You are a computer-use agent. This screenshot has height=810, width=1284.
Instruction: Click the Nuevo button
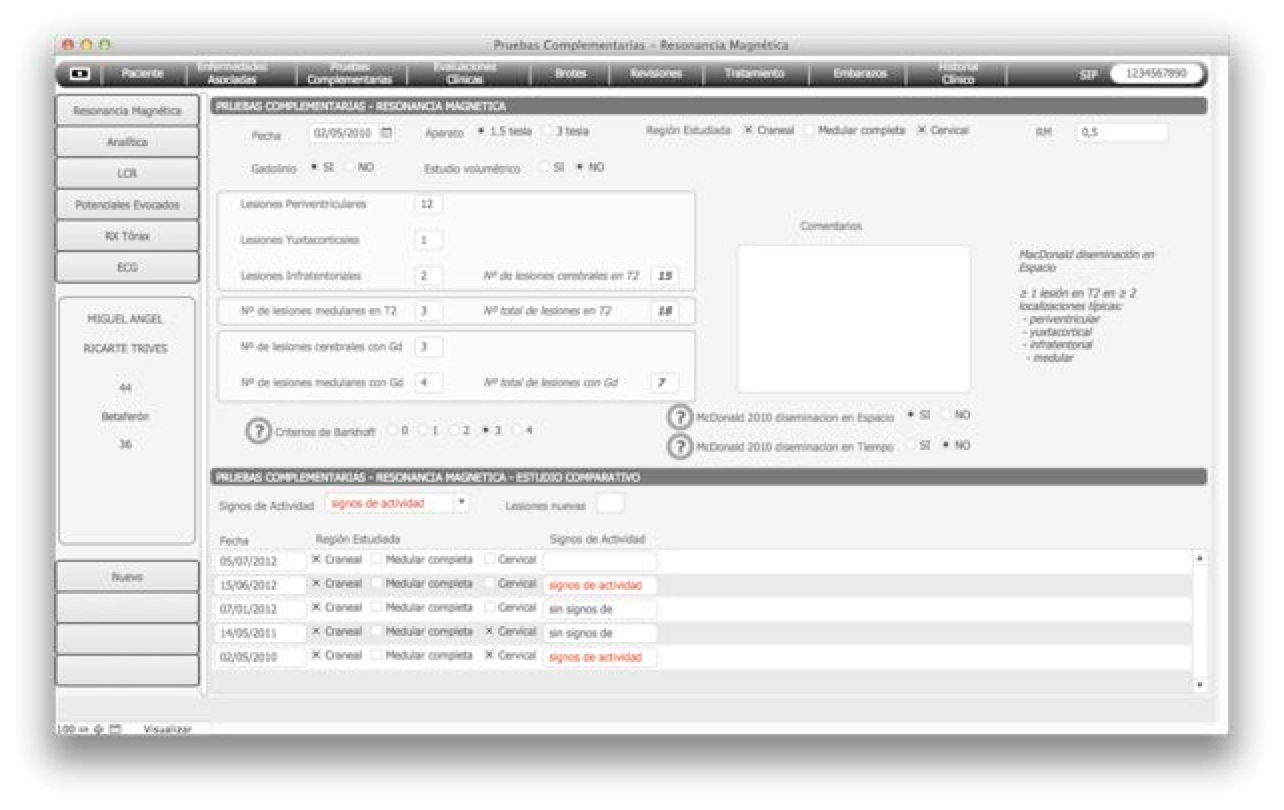[127, 577]
